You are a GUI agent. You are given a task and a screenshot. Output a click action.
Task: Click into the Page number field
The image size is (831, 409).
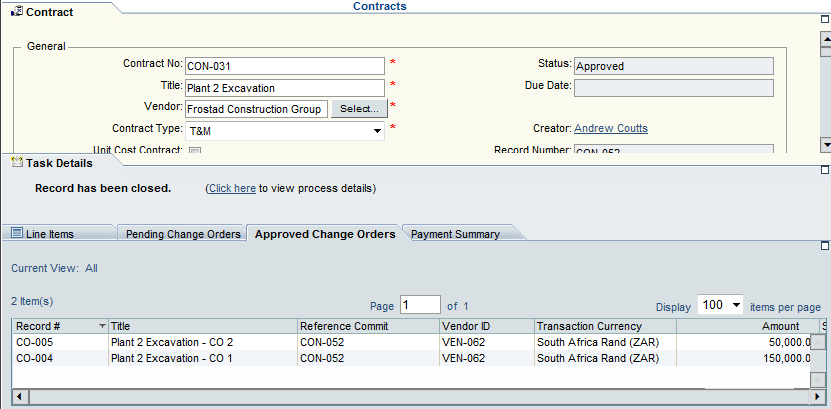(x=420, y=305)
